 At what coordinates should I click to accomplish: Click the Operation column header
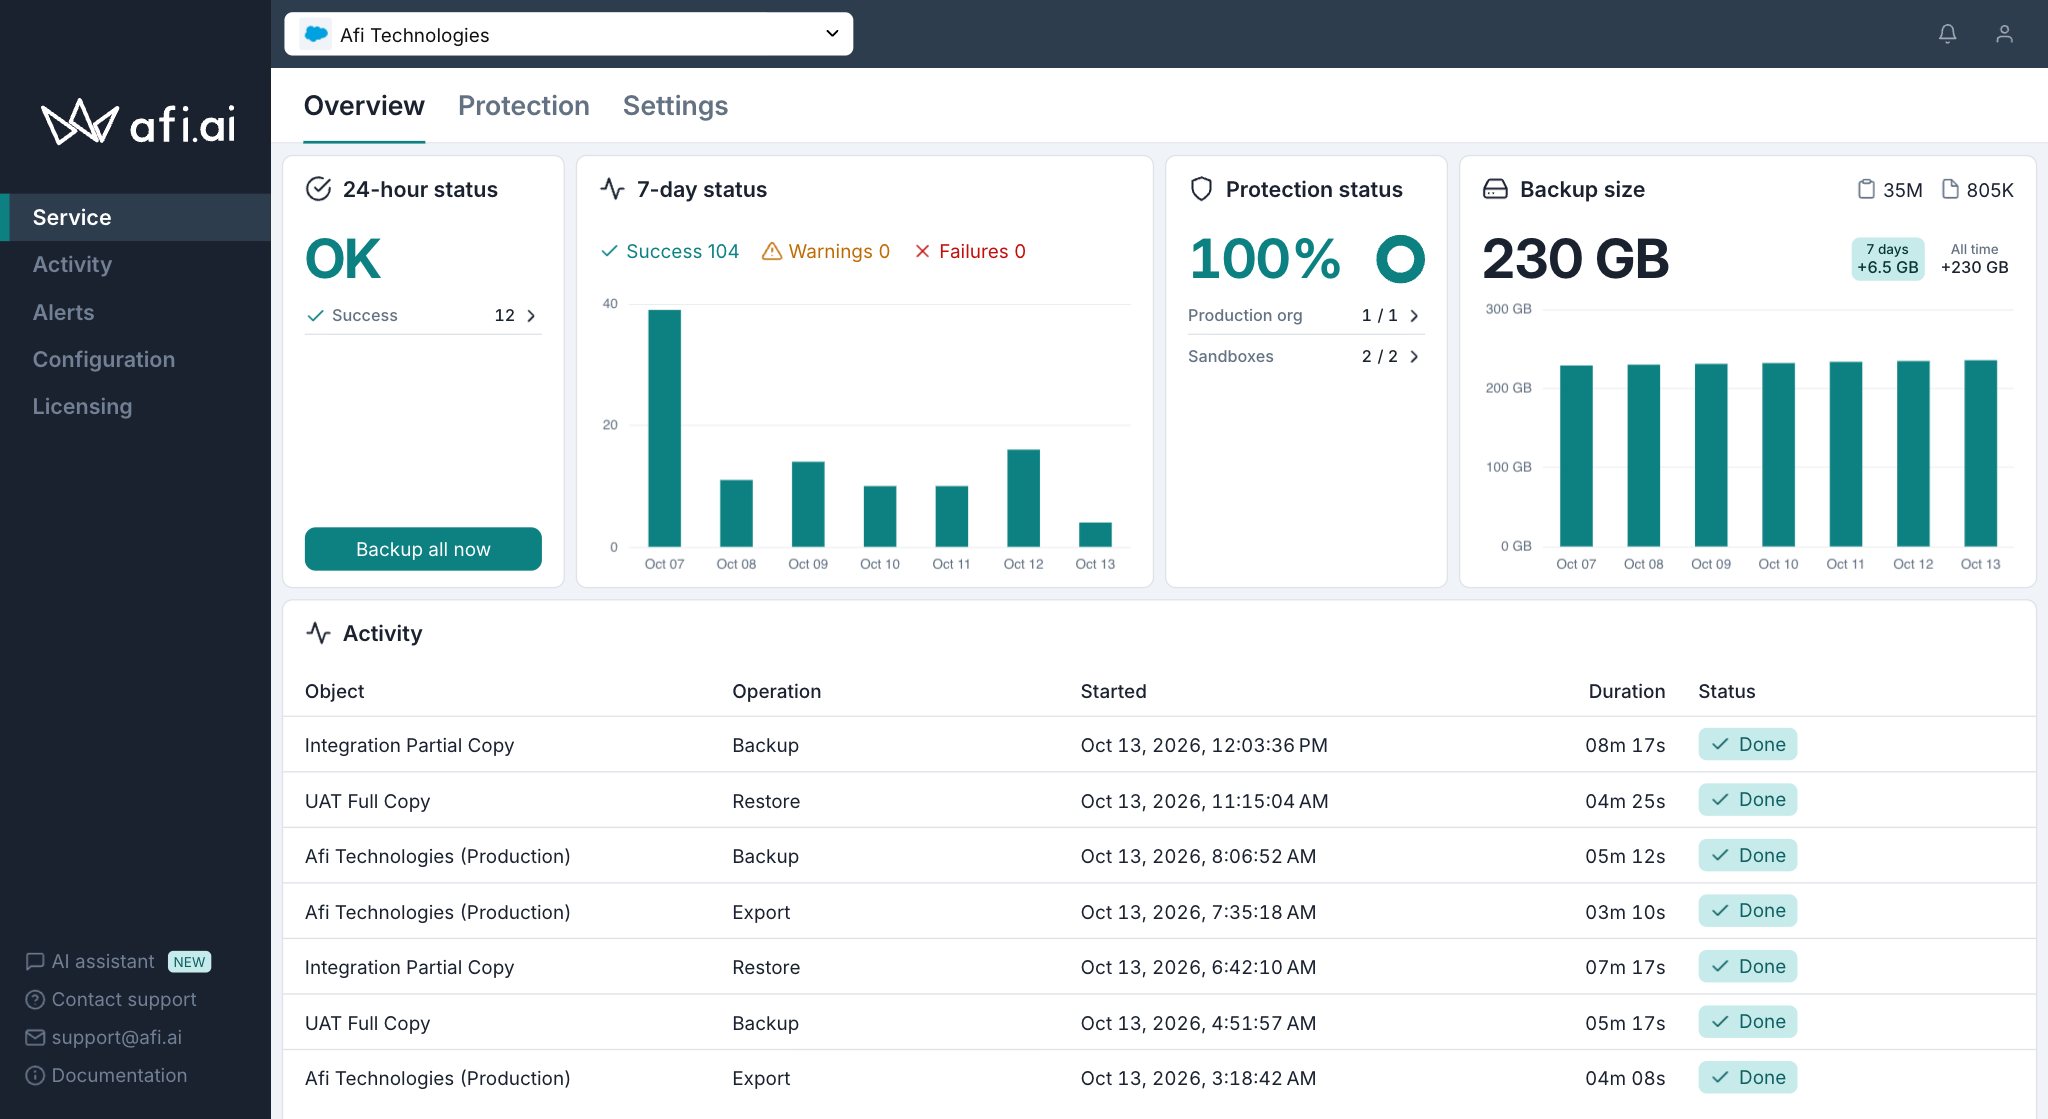776,691
